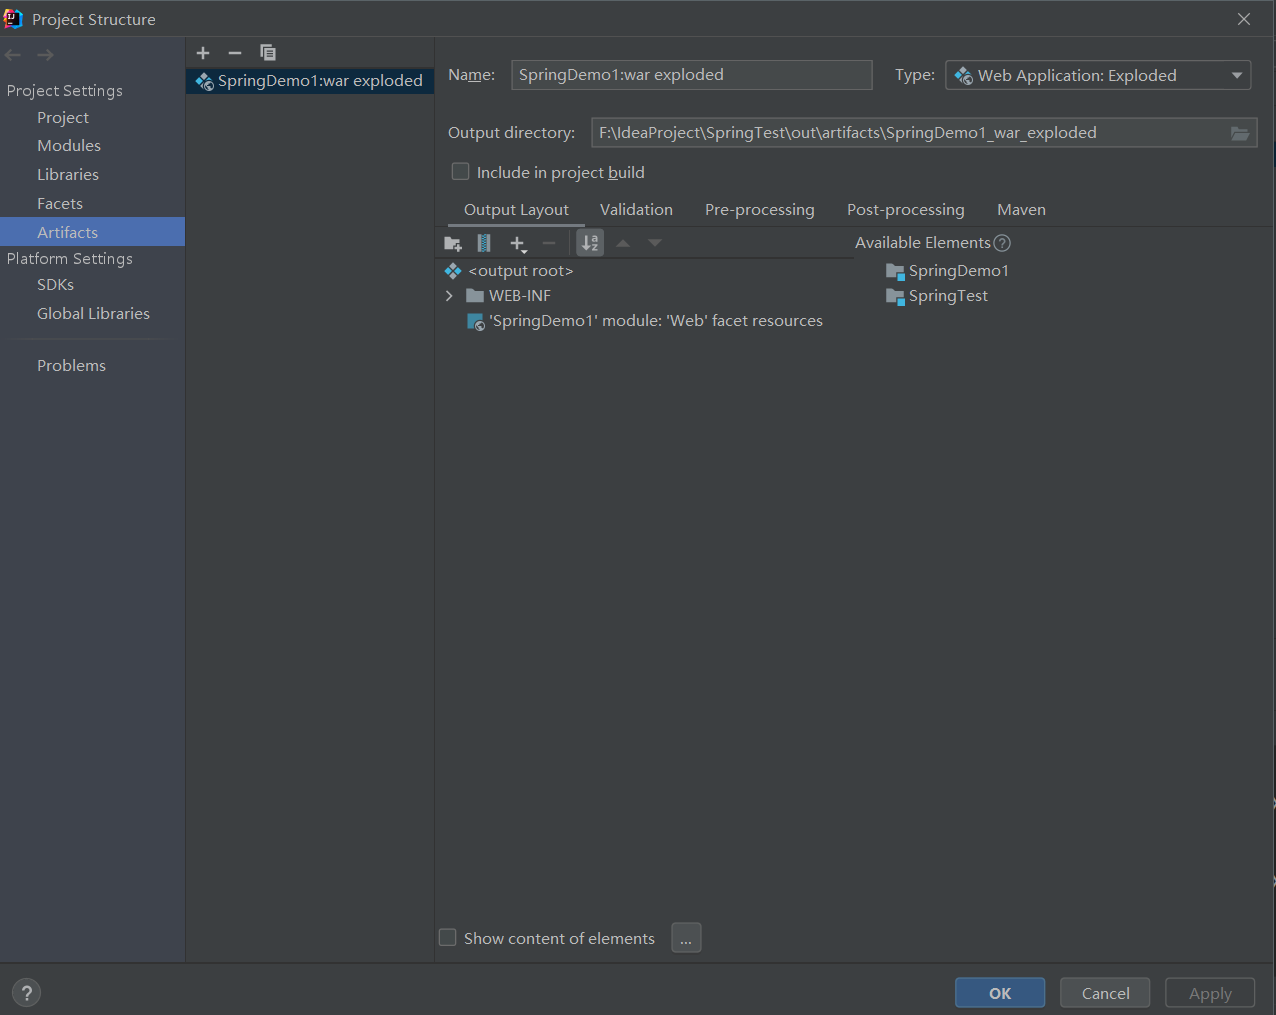Enable Include in project build checkbox
Viewport: 1276px width, 1015px height.
coord(461,172)
